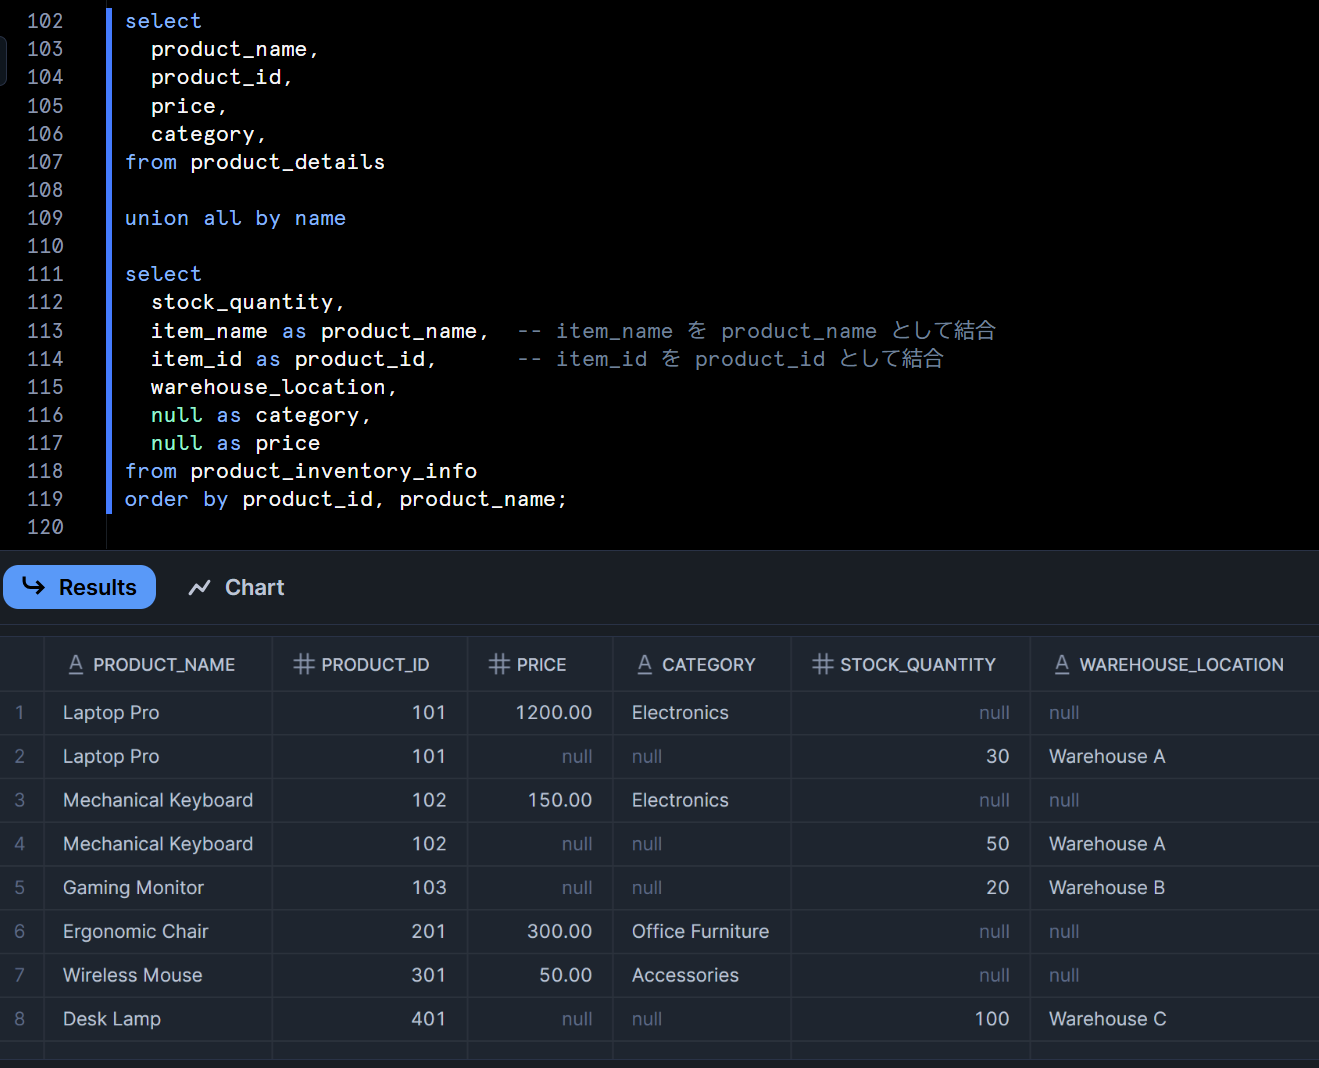Place cursor on 'union all by name' line
Viewport: 1319px width, 1068px height.
point(235,218)
